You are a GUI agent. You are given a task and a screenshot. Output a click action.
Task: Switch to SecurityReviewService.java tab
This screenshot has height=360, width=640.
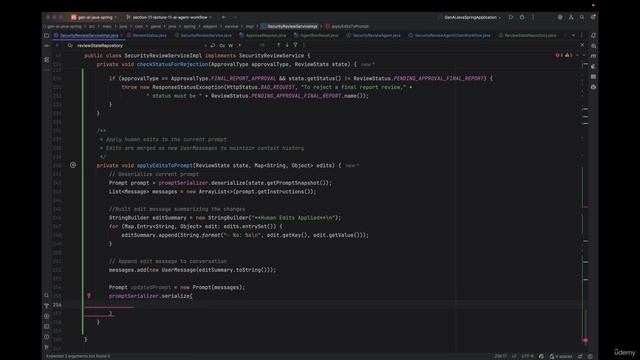pyautogui.click(x=203, y=36)
